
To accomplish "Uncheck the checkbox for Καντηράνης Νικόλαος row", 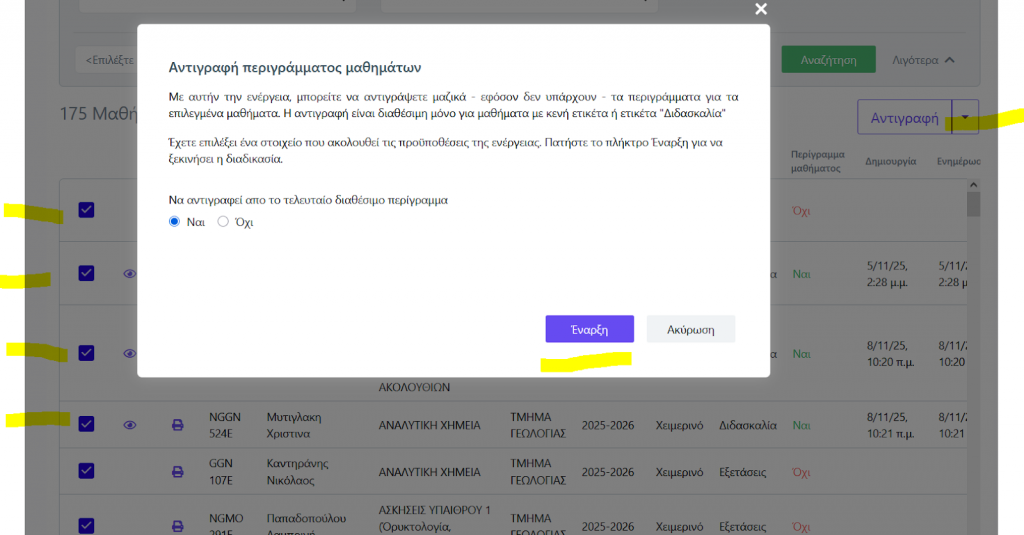I will pyautogui.click(x=86, y=471).
